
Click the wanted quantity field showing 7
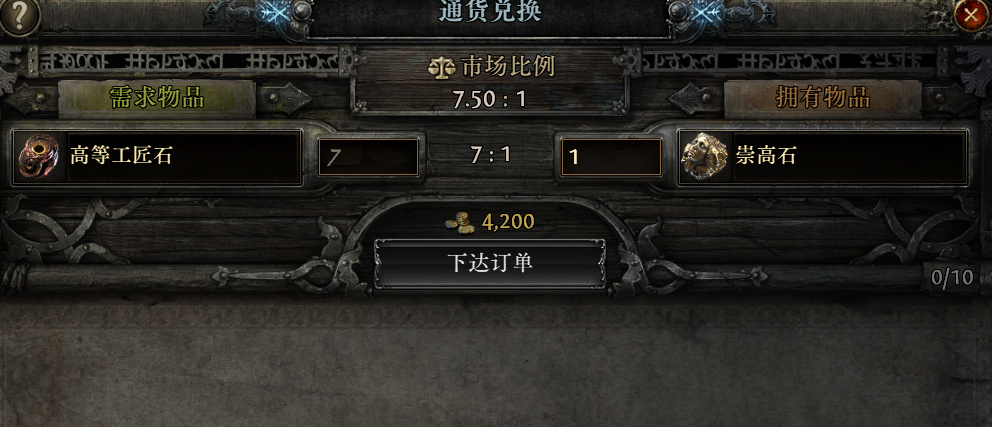point(368,157)
